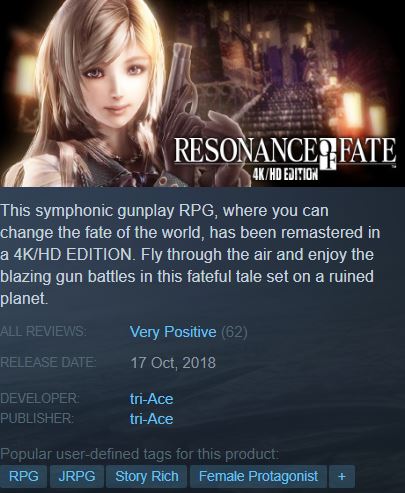Image resolution: width=405 pixels, height=493 pixels.
Task: Click the 4K/HD Edition subtitle
Action: click(x=285, y=174)
